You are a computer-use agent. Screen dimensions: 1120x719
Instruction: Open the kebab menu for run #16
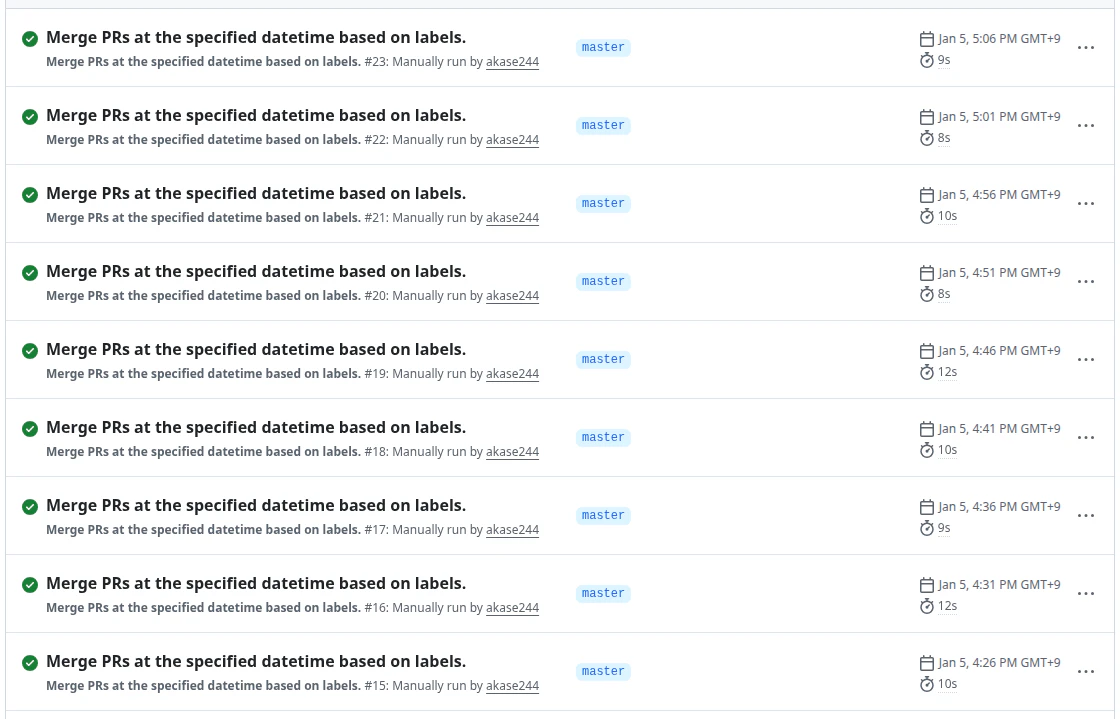pyautogui.click(x=1086, y=594)
